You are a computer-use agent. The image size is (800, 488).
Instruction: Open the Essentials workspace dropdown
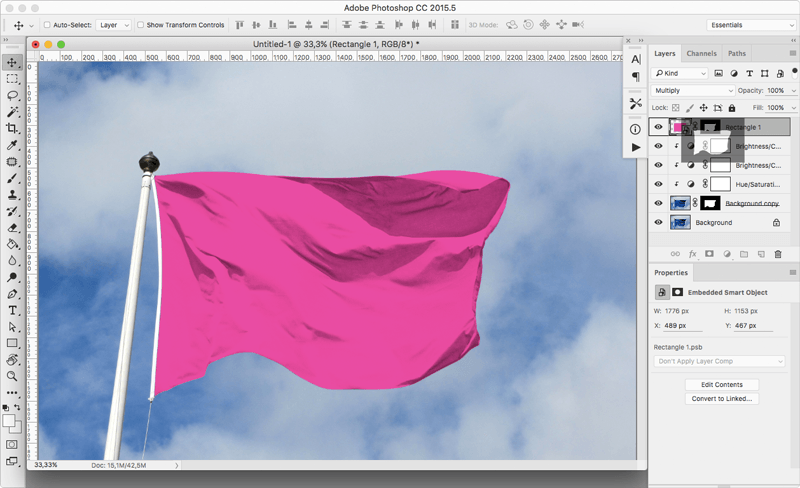(751, 25)
